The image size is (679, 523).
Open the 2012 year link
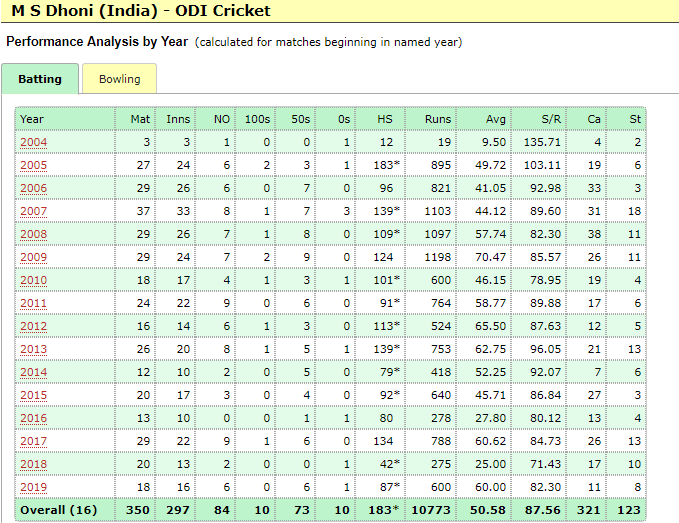pos(33,326)
